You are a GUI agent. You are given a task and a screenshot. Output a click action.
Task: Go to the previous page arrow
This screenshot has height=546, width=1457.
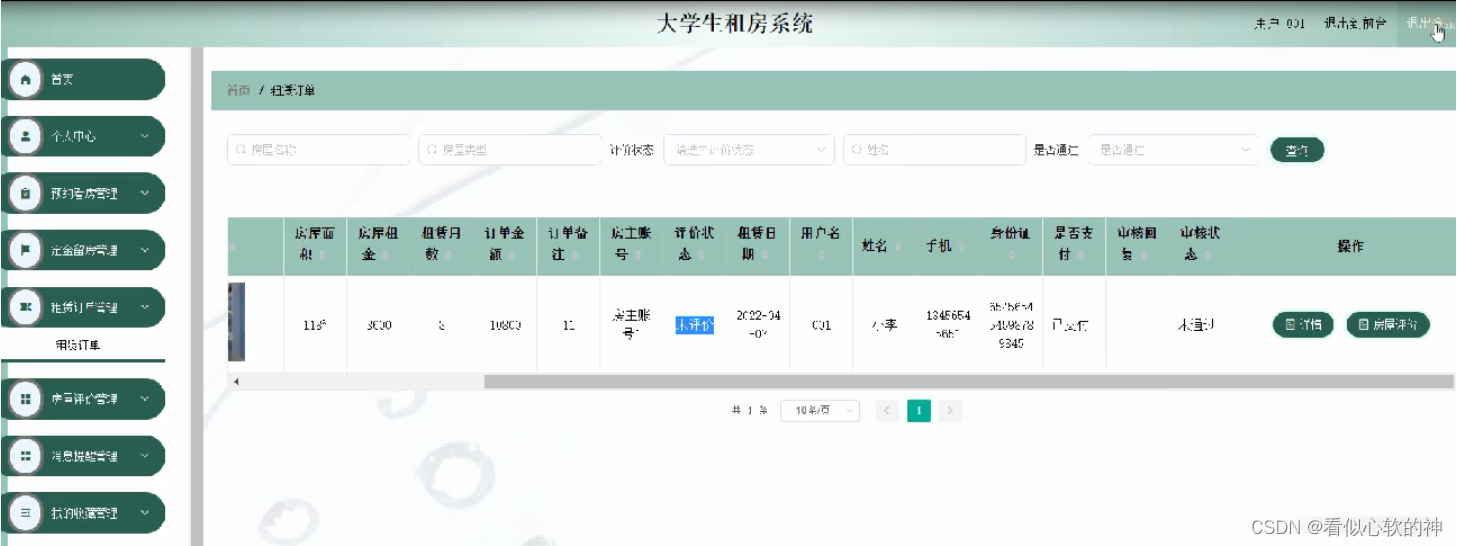pyautogui.click(x=887, y=410)
